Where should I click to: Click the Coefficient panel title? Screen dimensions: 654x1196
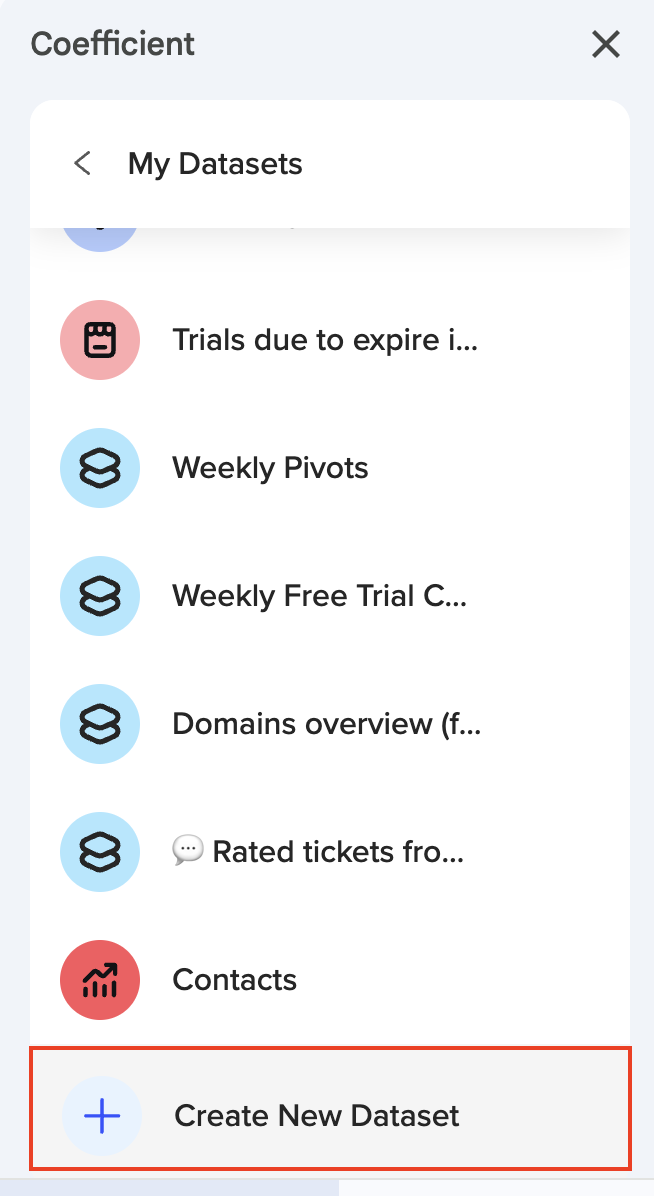(x=113, y=44)
